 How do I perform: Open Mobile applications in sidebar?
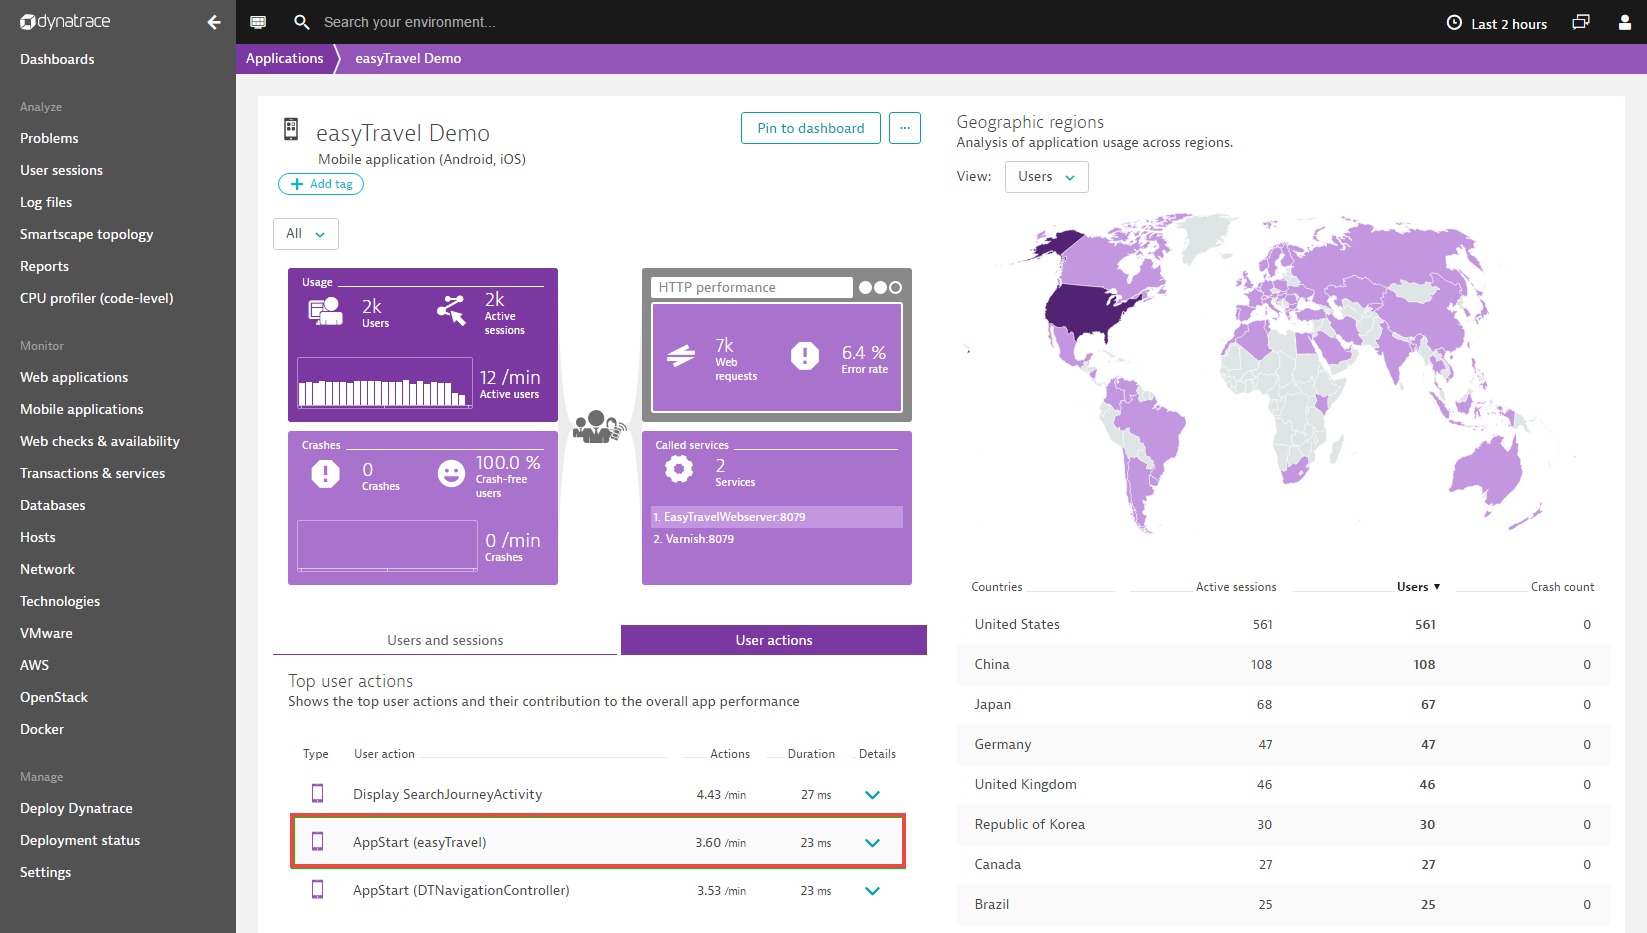[x=82, y=409]
